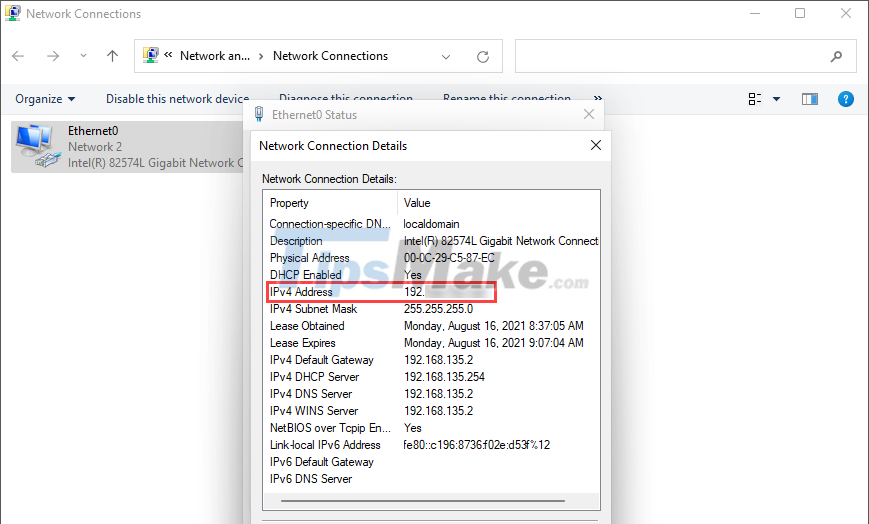Click the details list horizontal scrollbar
Viewport: 869px width, 524px height.
pos(423,501)
